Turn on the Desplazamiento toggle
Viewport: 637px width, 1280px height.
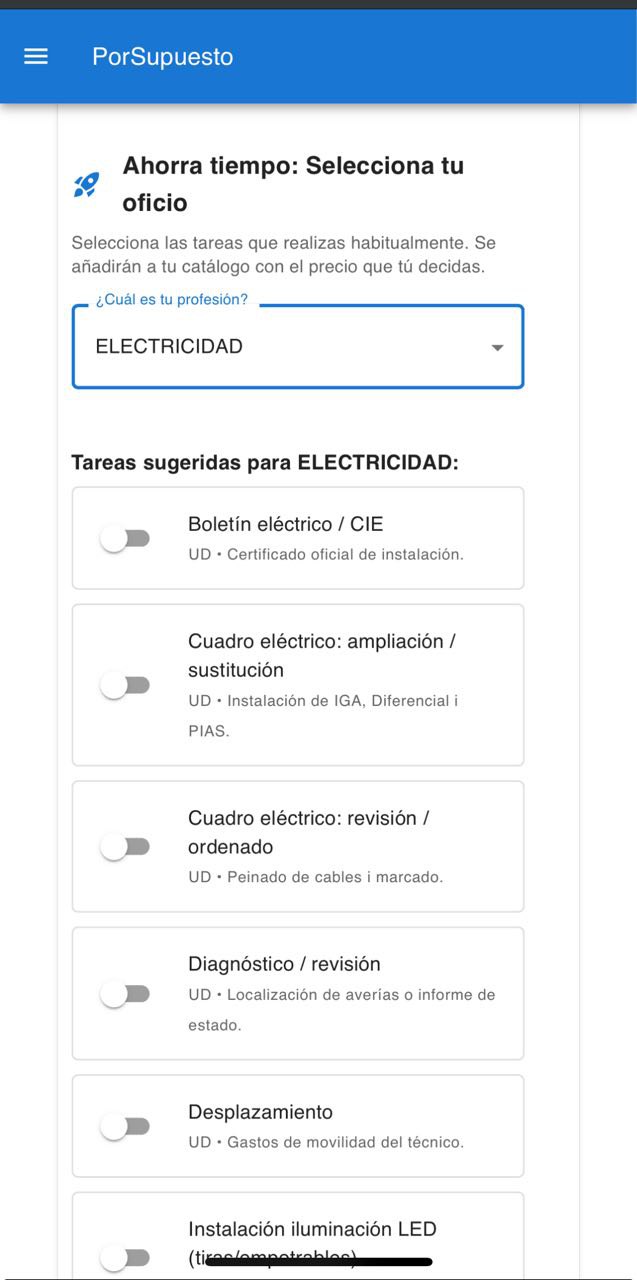[126, 1125]
